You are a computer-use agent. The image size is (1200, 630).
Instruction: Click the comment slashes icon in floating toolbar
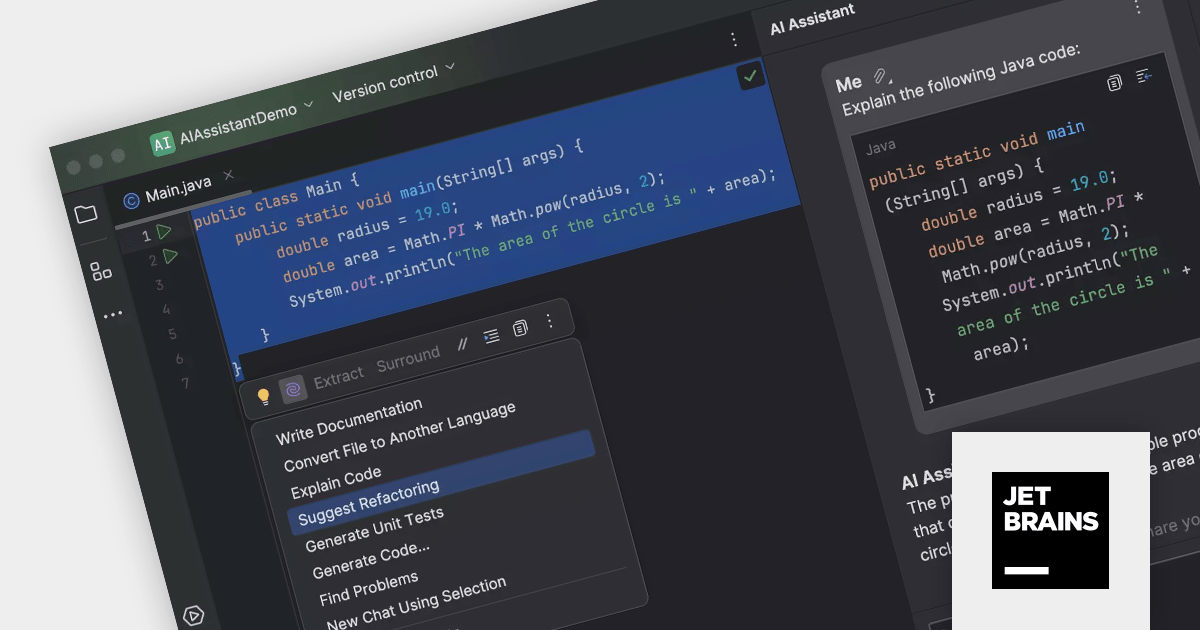click(x=462, y=343)
